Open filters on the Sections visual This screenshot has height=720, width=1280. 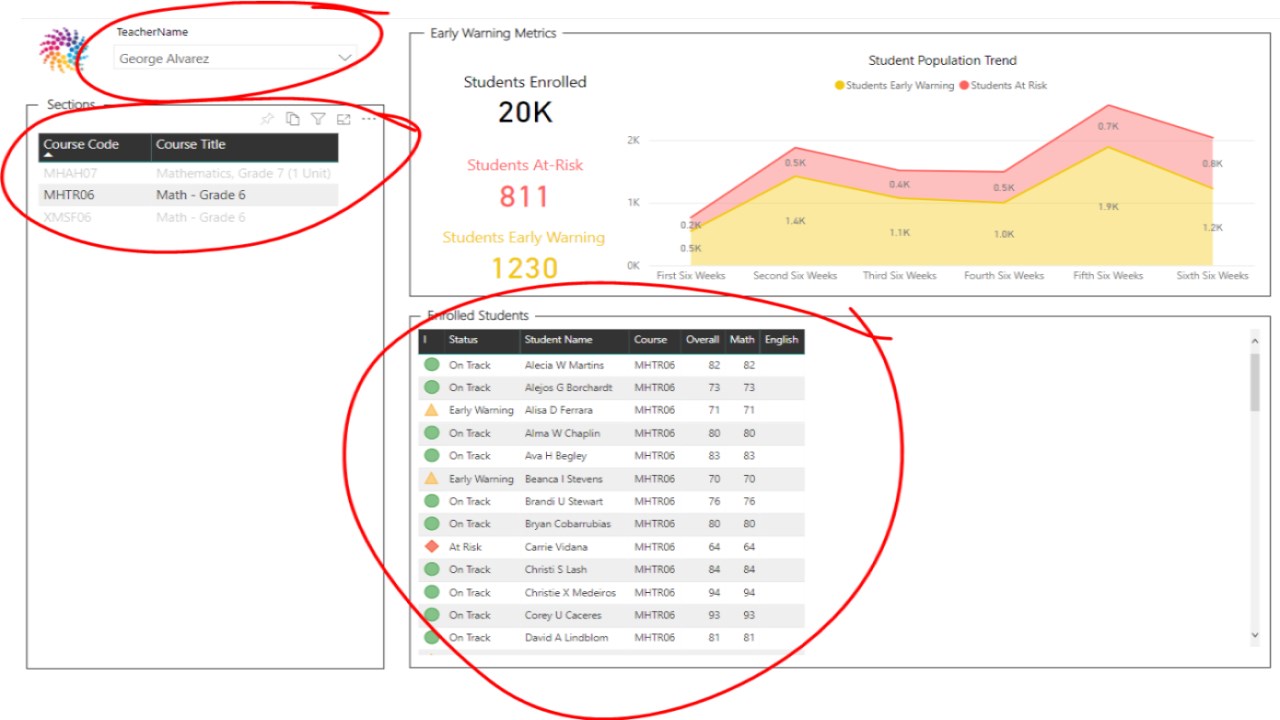(318, 119)
